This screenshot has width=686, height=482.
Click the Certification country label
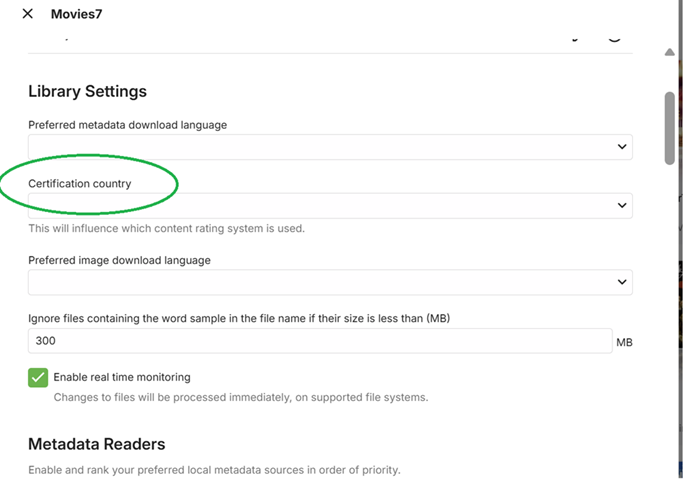pos(80,184)
